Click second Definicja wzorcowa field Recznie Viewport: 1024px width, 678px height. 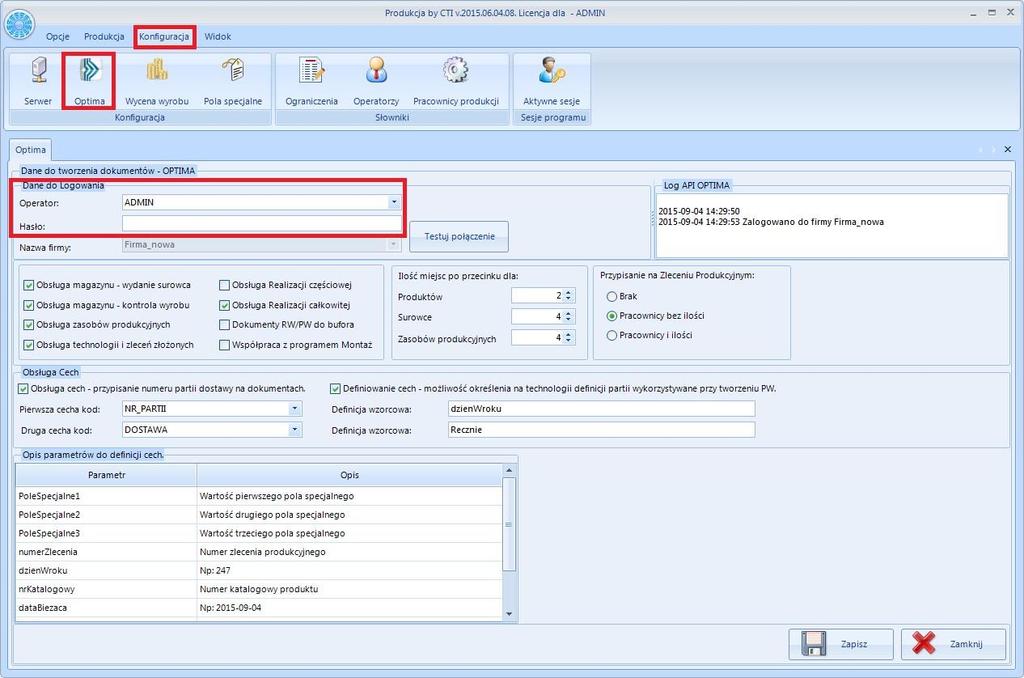(x=601, y=430)
